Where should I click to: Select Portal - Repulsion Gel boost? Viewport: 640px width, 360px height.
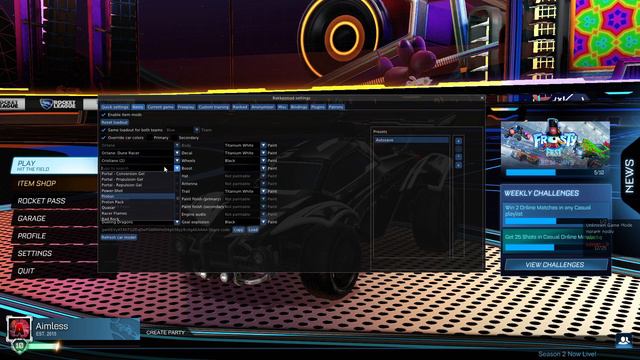pyautogui.click(x=138, y=185)
